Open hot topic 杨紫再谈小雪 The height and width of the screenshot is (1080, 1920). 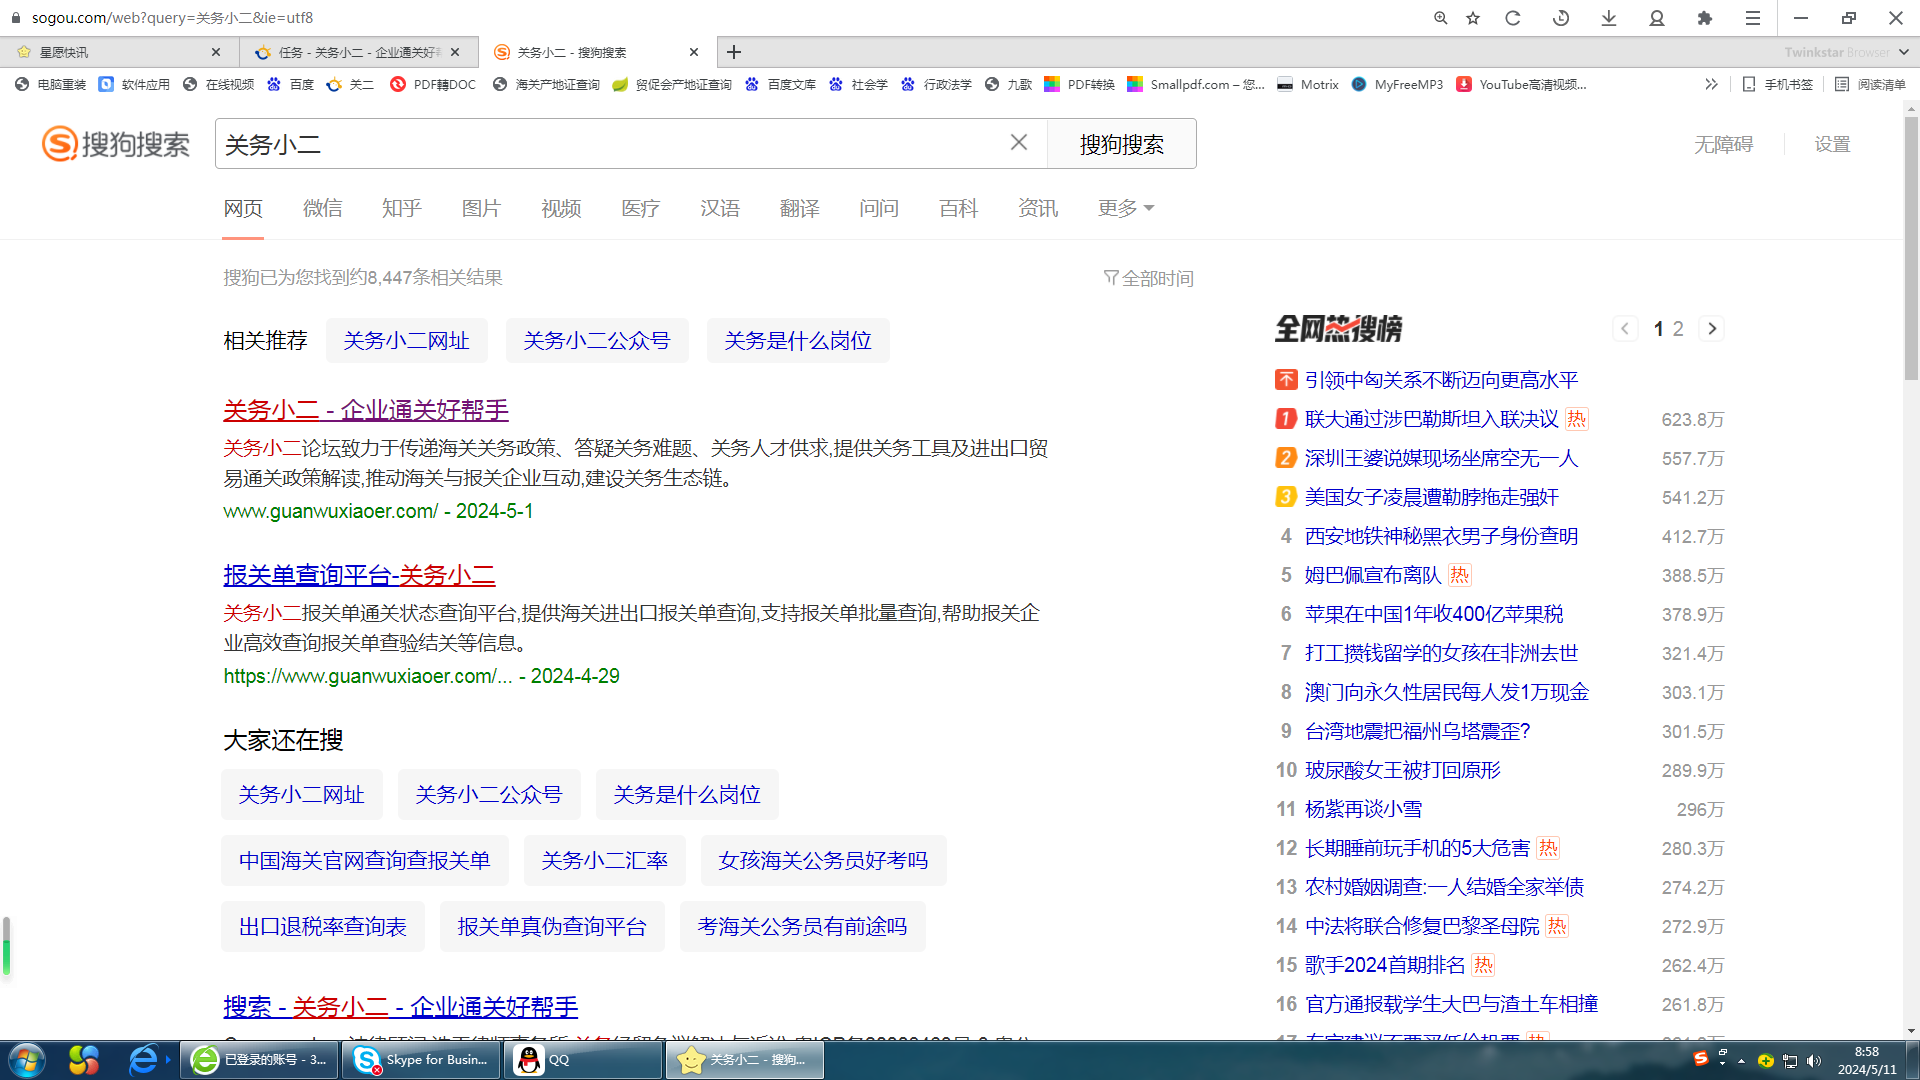pos(1364,809)
